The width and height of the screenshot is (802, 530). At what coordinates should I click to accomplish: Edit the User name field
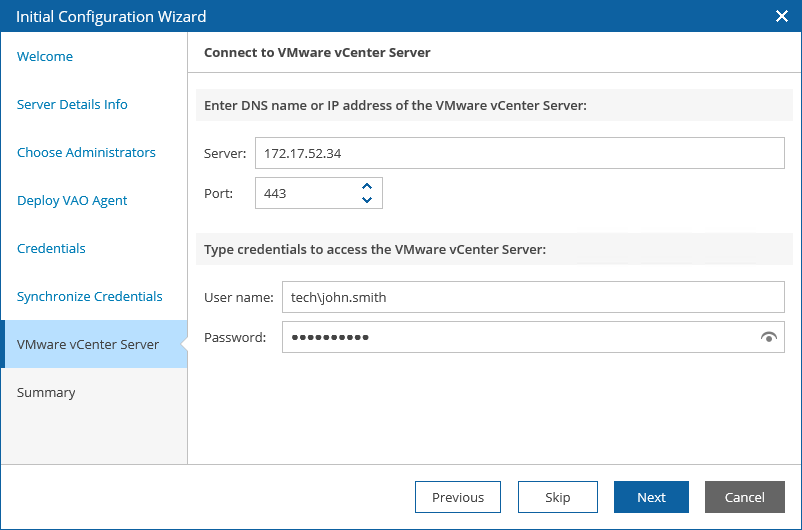533,297
